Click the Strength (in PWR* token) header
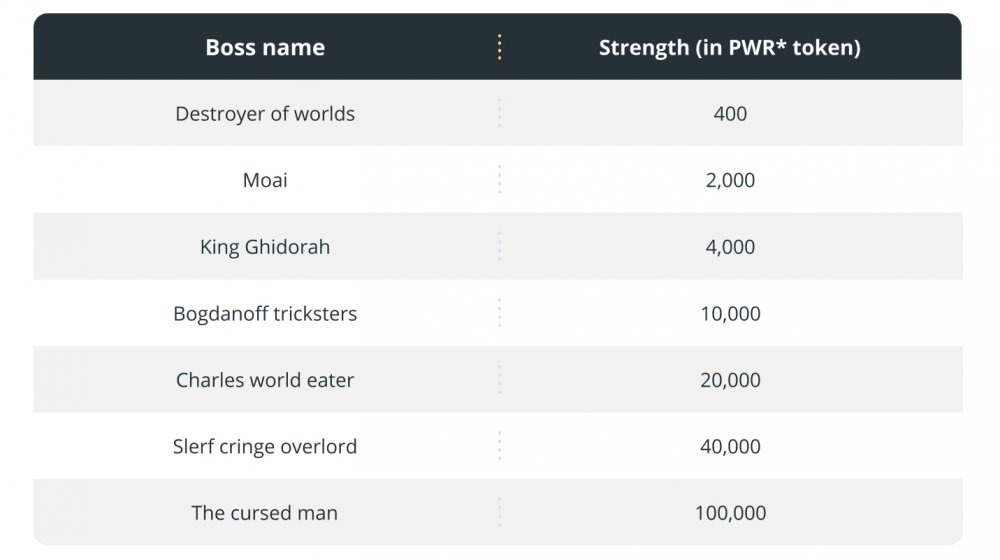Screen dimensions: 1000x560 point(730,47)
